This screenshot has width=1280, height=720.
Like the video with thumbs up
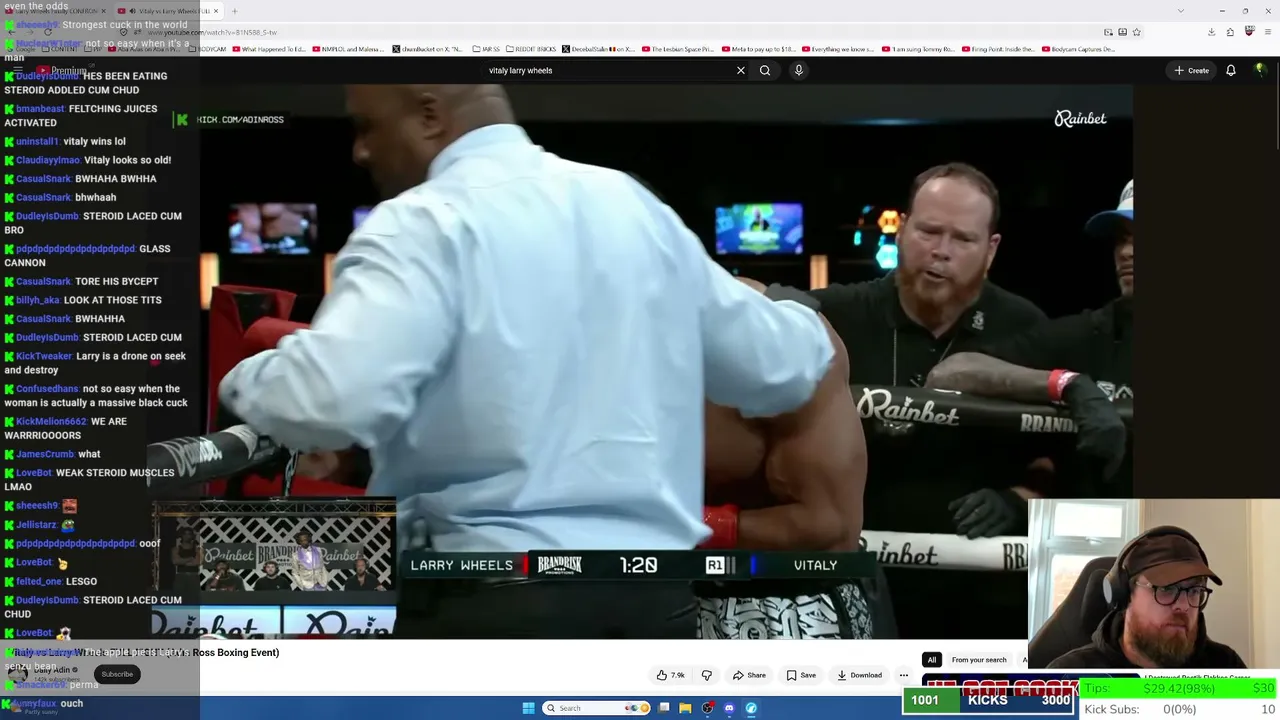click(671, 675)
